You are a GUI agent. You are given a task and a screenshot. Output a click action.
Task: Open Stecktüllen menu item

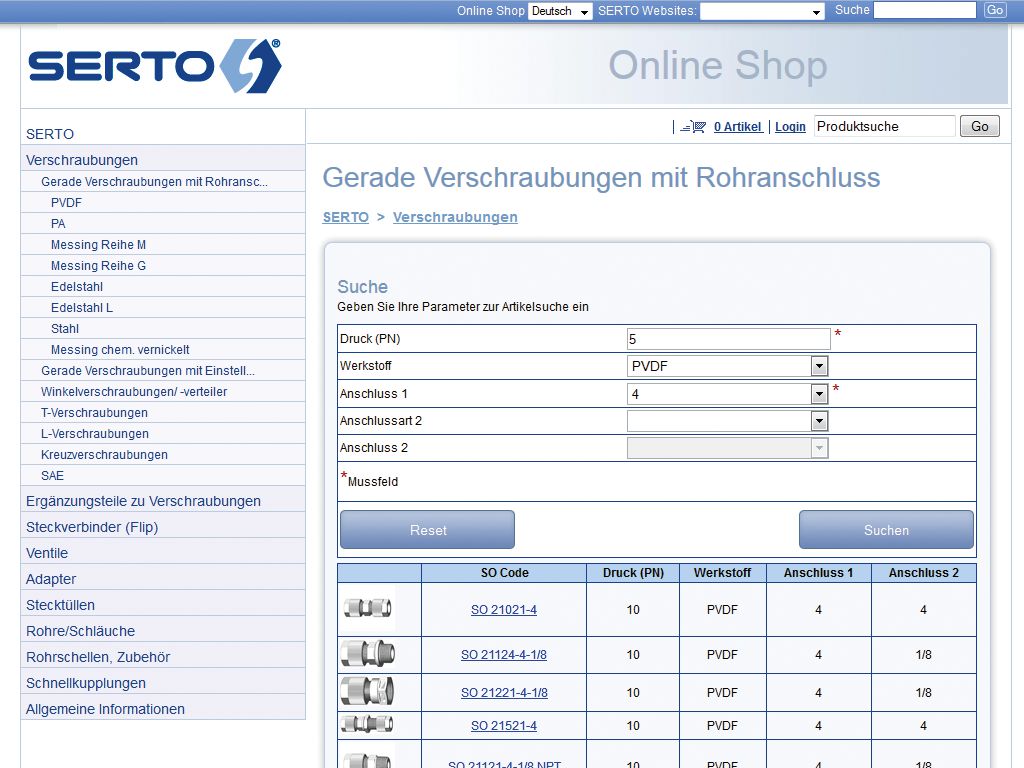click(163, 605)
